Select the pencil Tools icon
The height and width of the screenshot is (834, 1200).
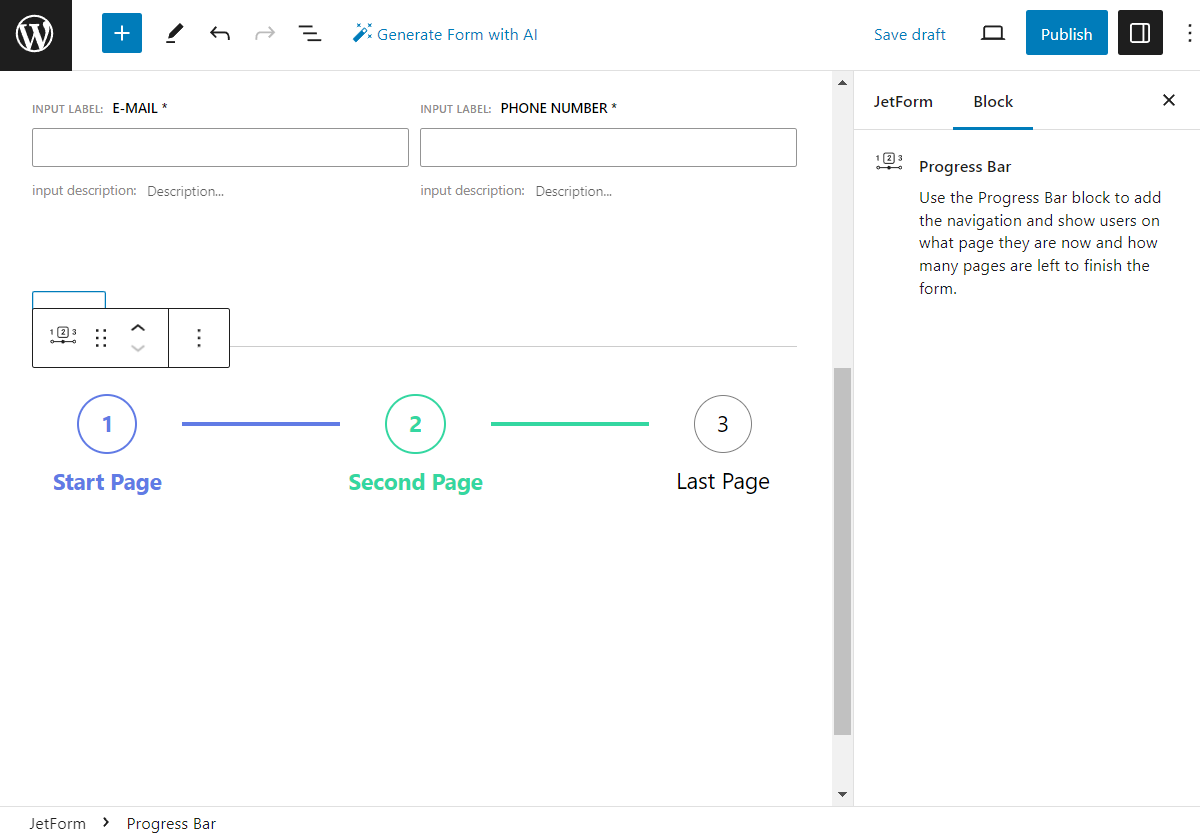pyautogui.click(x=174, y=34)
